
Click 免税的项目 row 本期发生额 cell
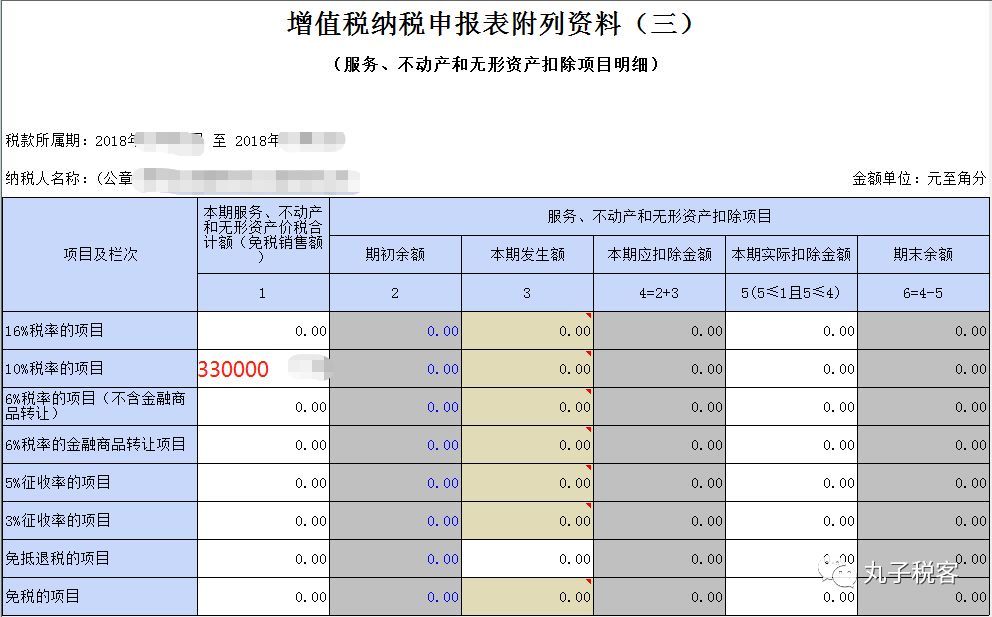click(x=527, y=597)
